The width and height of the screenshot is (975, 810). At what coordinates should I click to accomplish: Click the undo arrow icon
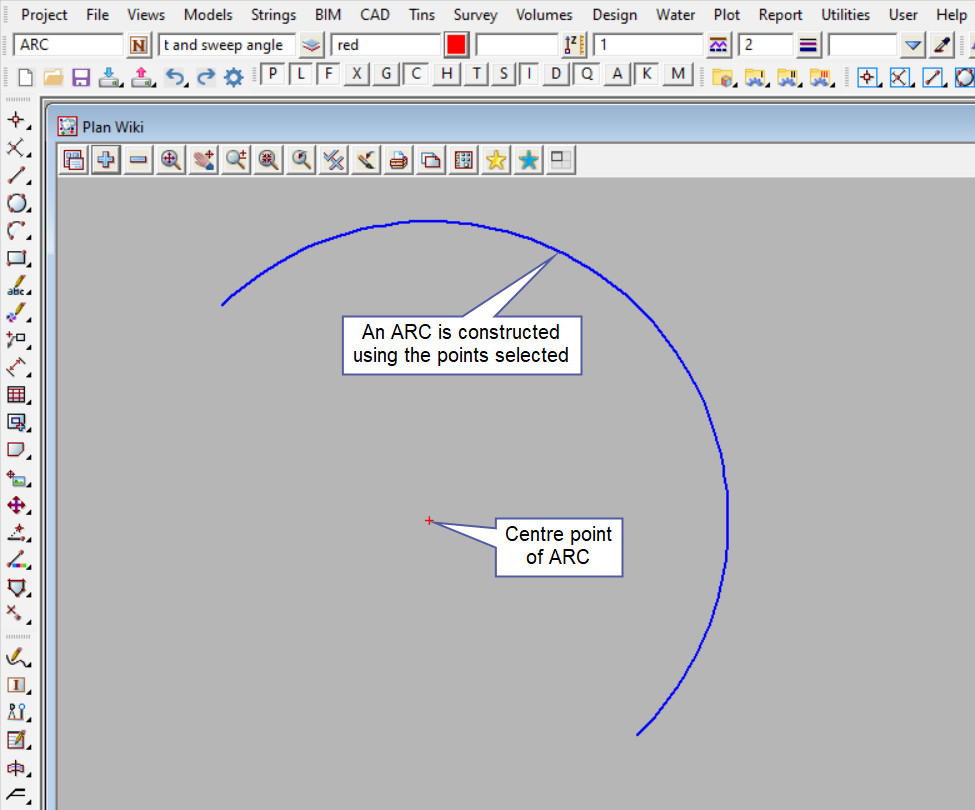[x=174, y=77]
